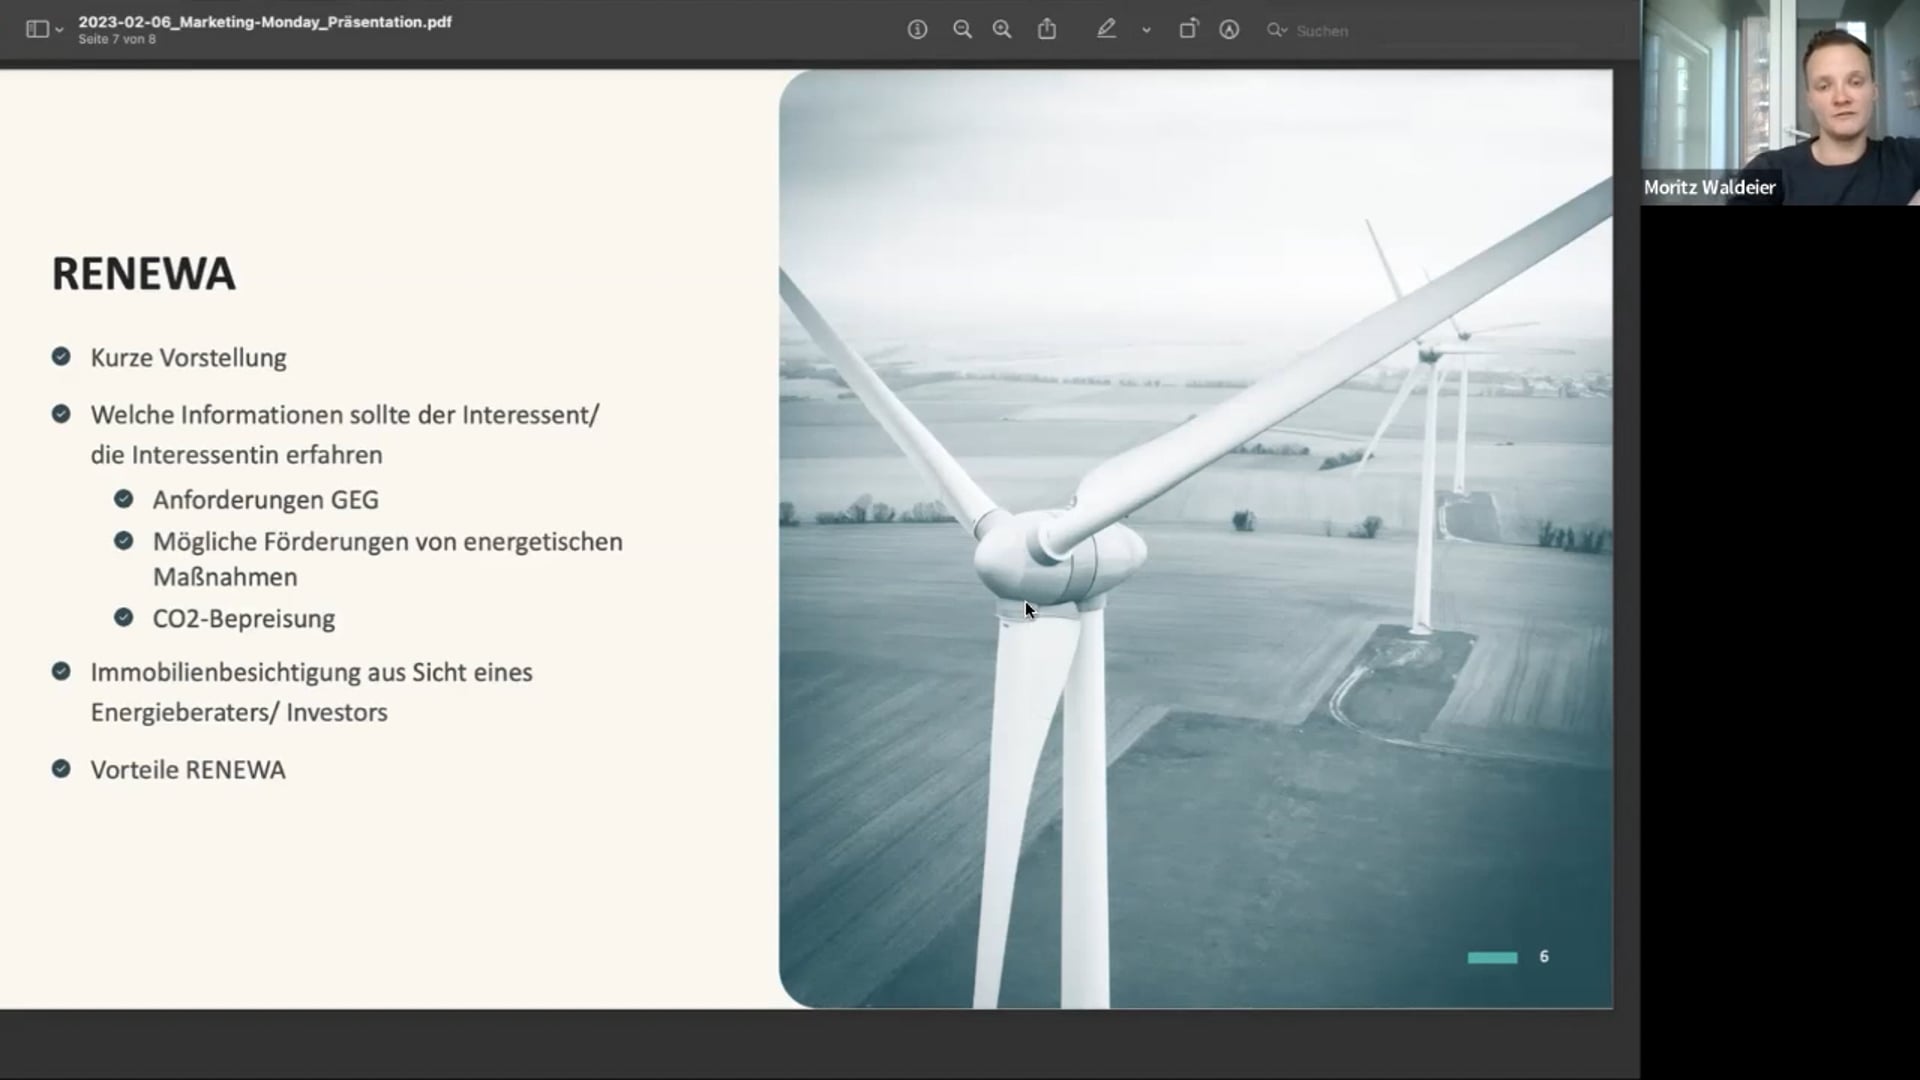Zoom out of the PDF
Image resolution: width=1920 pixels, height=1080 pixels.
pos(962,30)
